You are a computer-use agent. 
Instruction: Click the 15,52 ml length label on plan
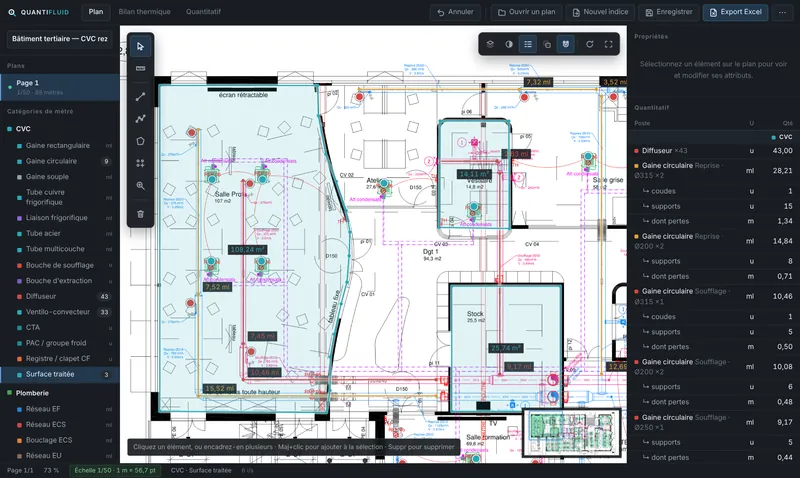point(219,389)
